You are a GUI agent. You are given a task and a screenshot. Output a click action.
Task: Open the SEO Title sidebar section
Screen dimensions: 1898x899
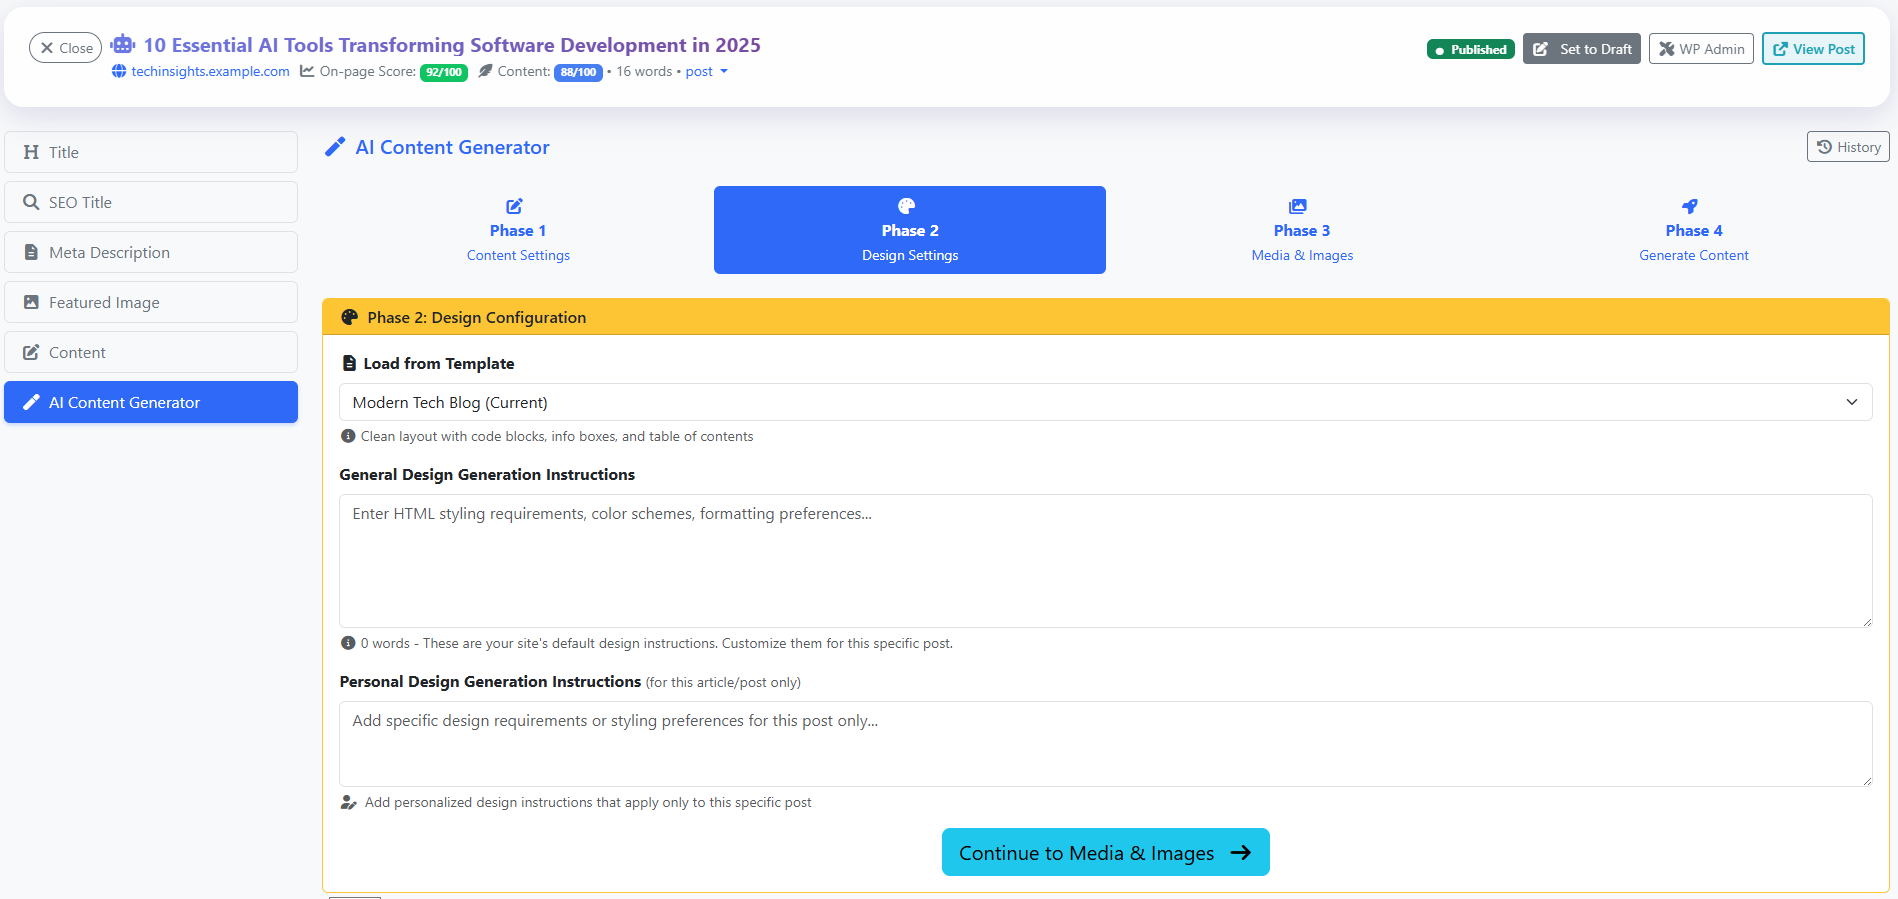[151, 202]
